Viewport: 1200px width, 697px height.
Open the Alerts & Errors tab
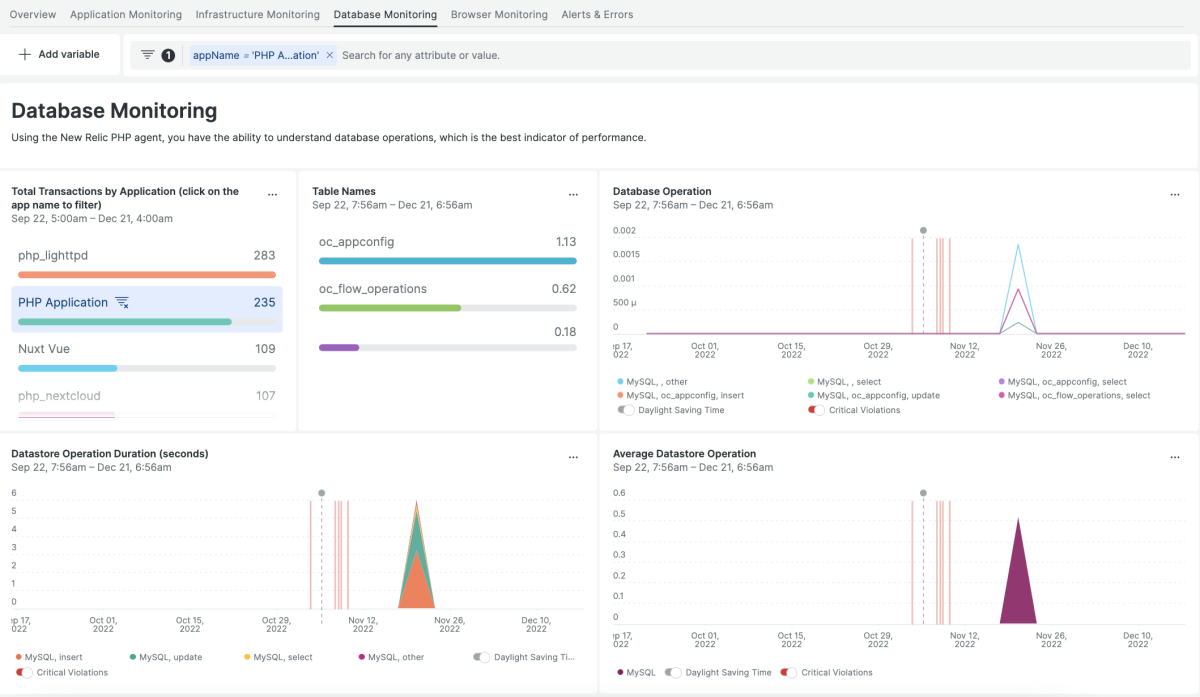597,15
